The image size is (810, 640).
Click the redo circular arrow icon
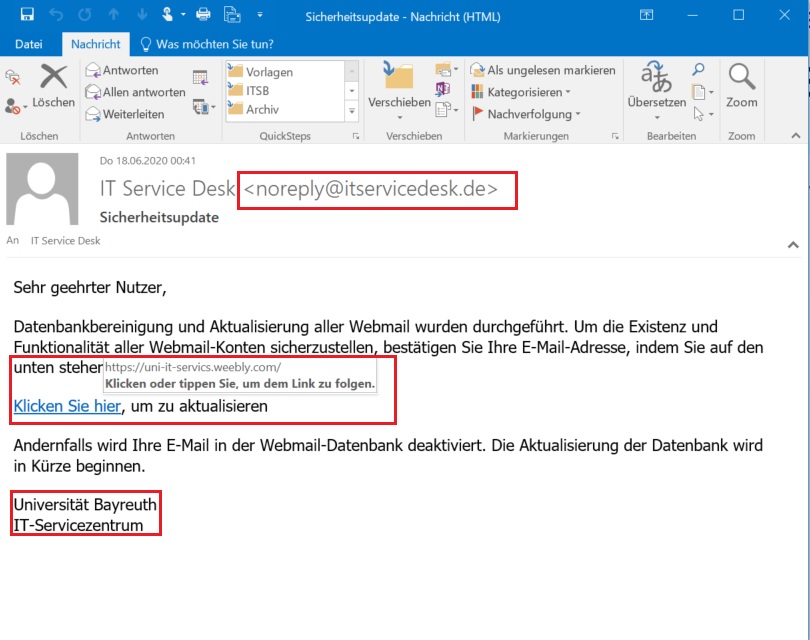85,14
